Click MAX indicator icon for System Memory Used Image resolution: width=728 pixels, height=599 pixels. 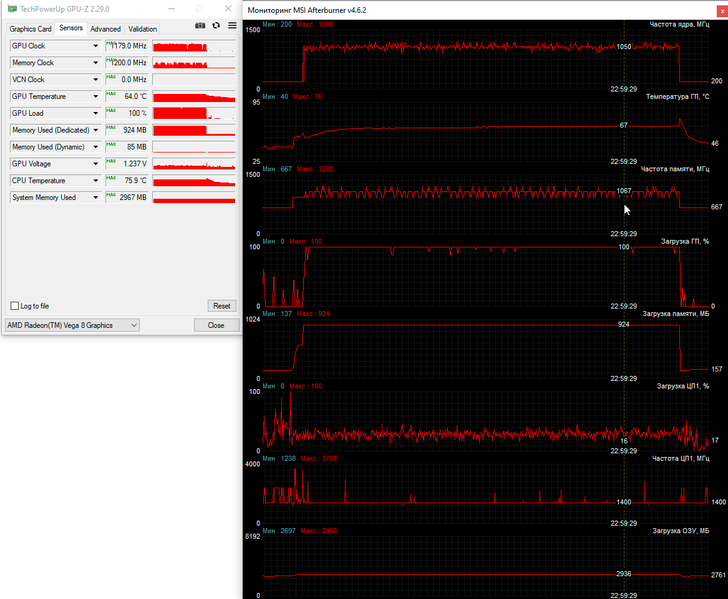coord(110,195)
